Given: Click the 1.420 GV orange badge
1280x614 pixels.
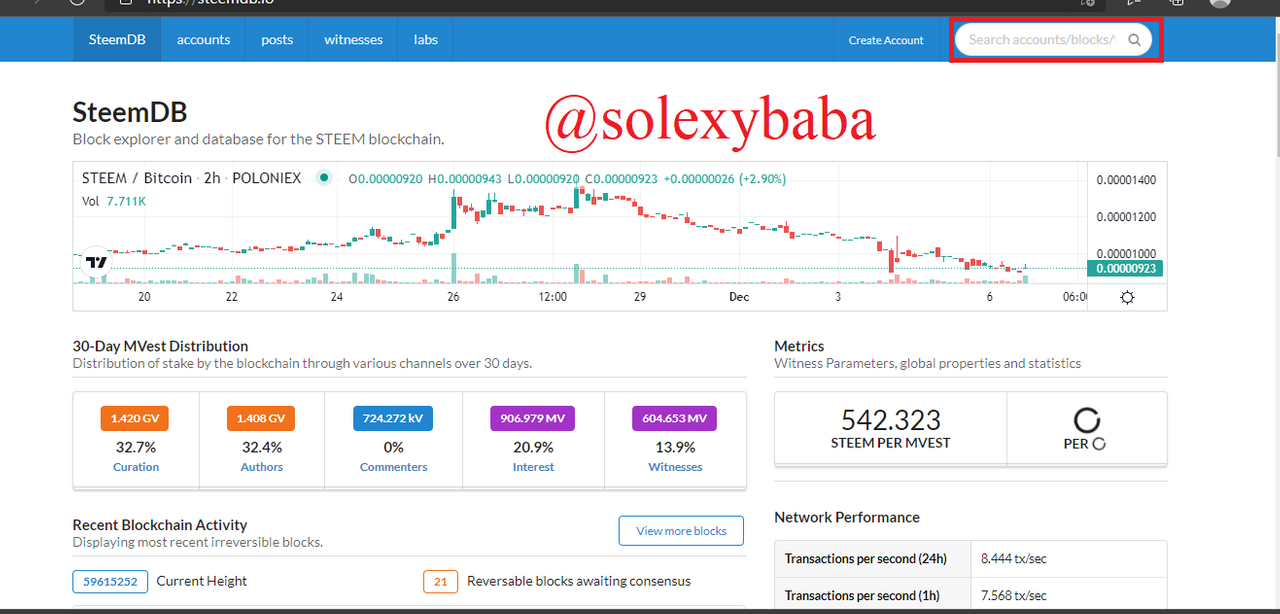Looking at the screenshot, I should tap(135, 418).
